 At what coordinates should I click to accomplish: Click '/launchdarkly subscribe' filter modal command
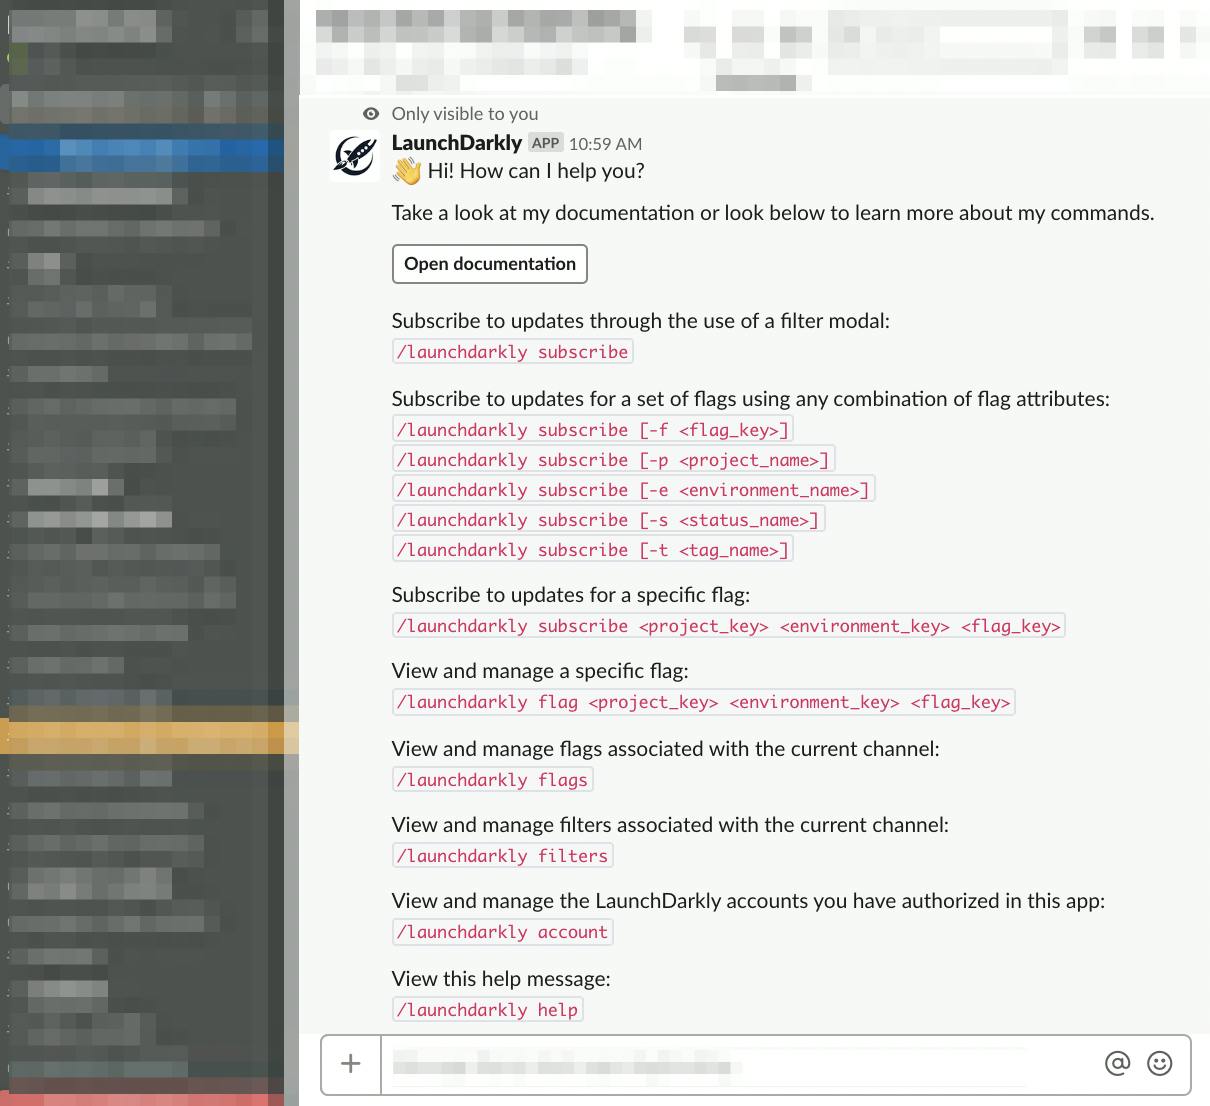[x=513, y=352]
